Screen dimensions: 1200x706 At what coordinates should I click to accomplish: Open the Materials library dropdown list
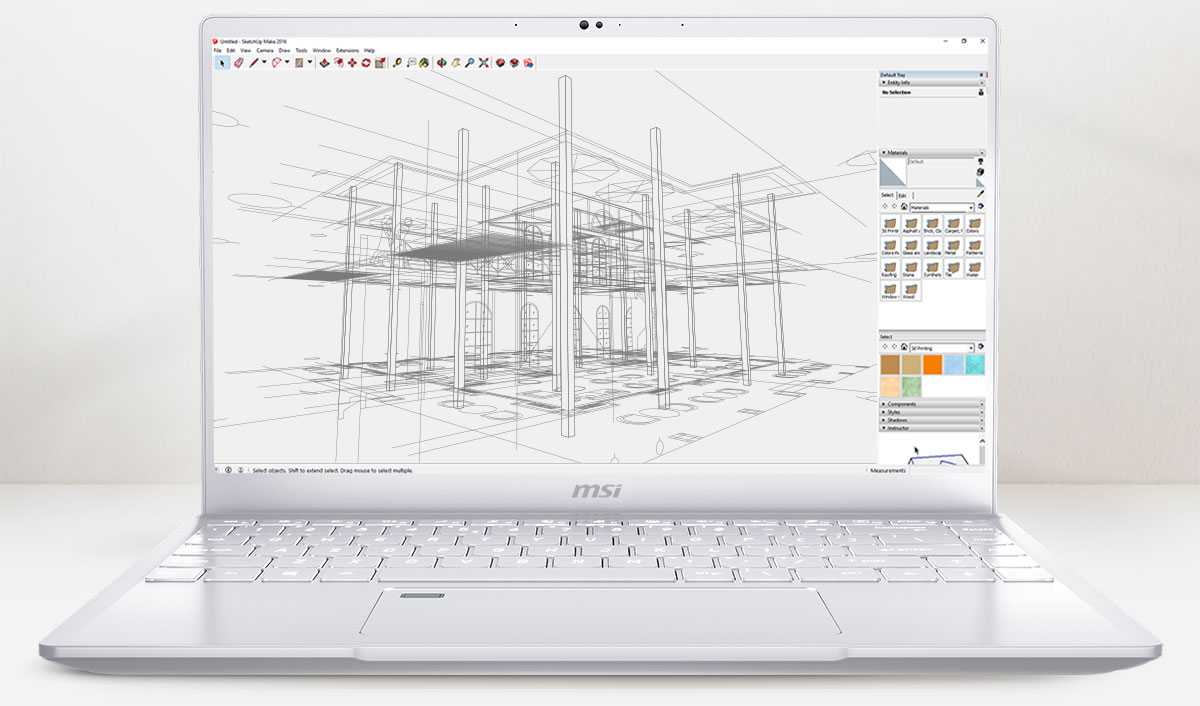coord(970,207)
